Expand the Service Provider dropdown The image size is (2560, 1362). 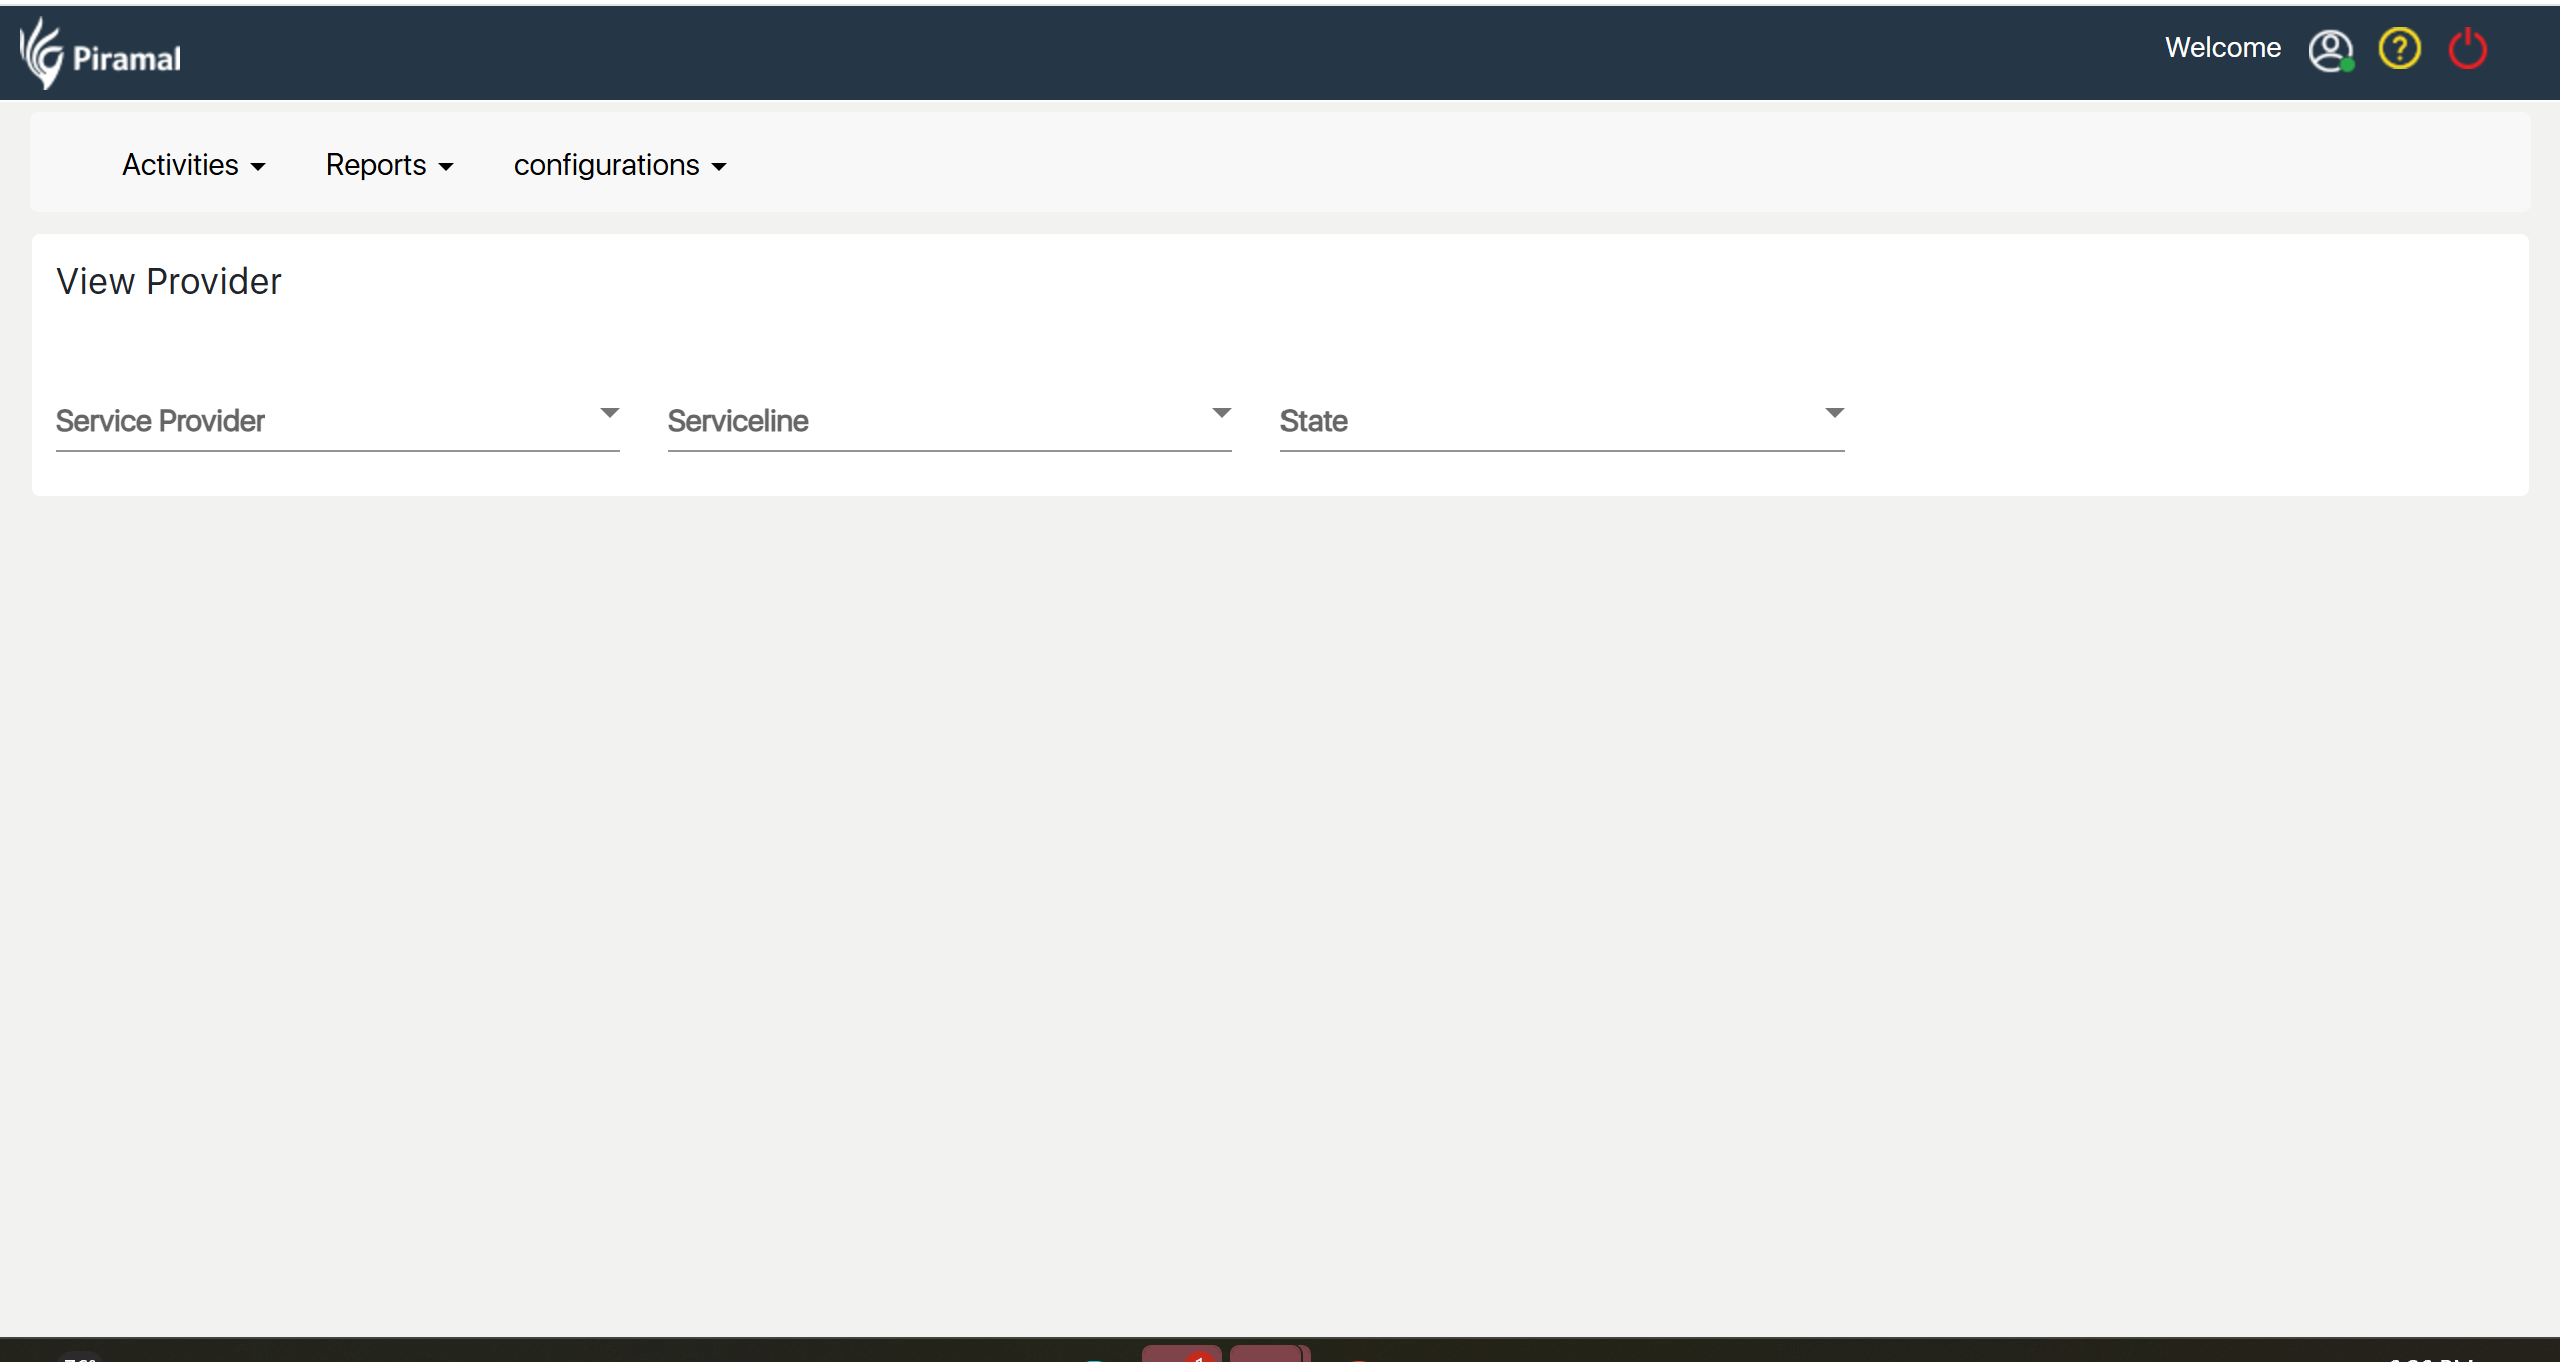click(338, 421)
